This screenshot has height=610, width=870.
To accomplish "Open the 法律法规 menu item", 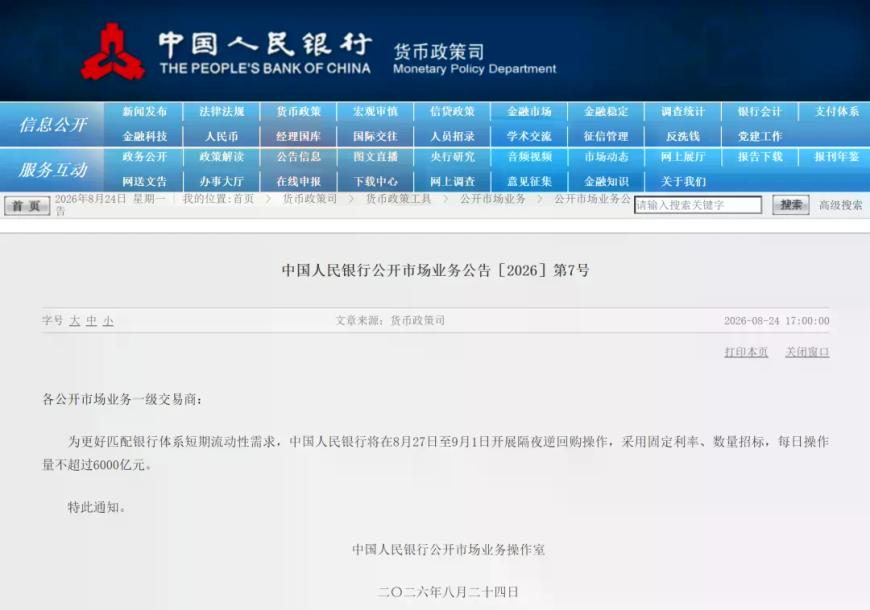I will pos(222,112).
